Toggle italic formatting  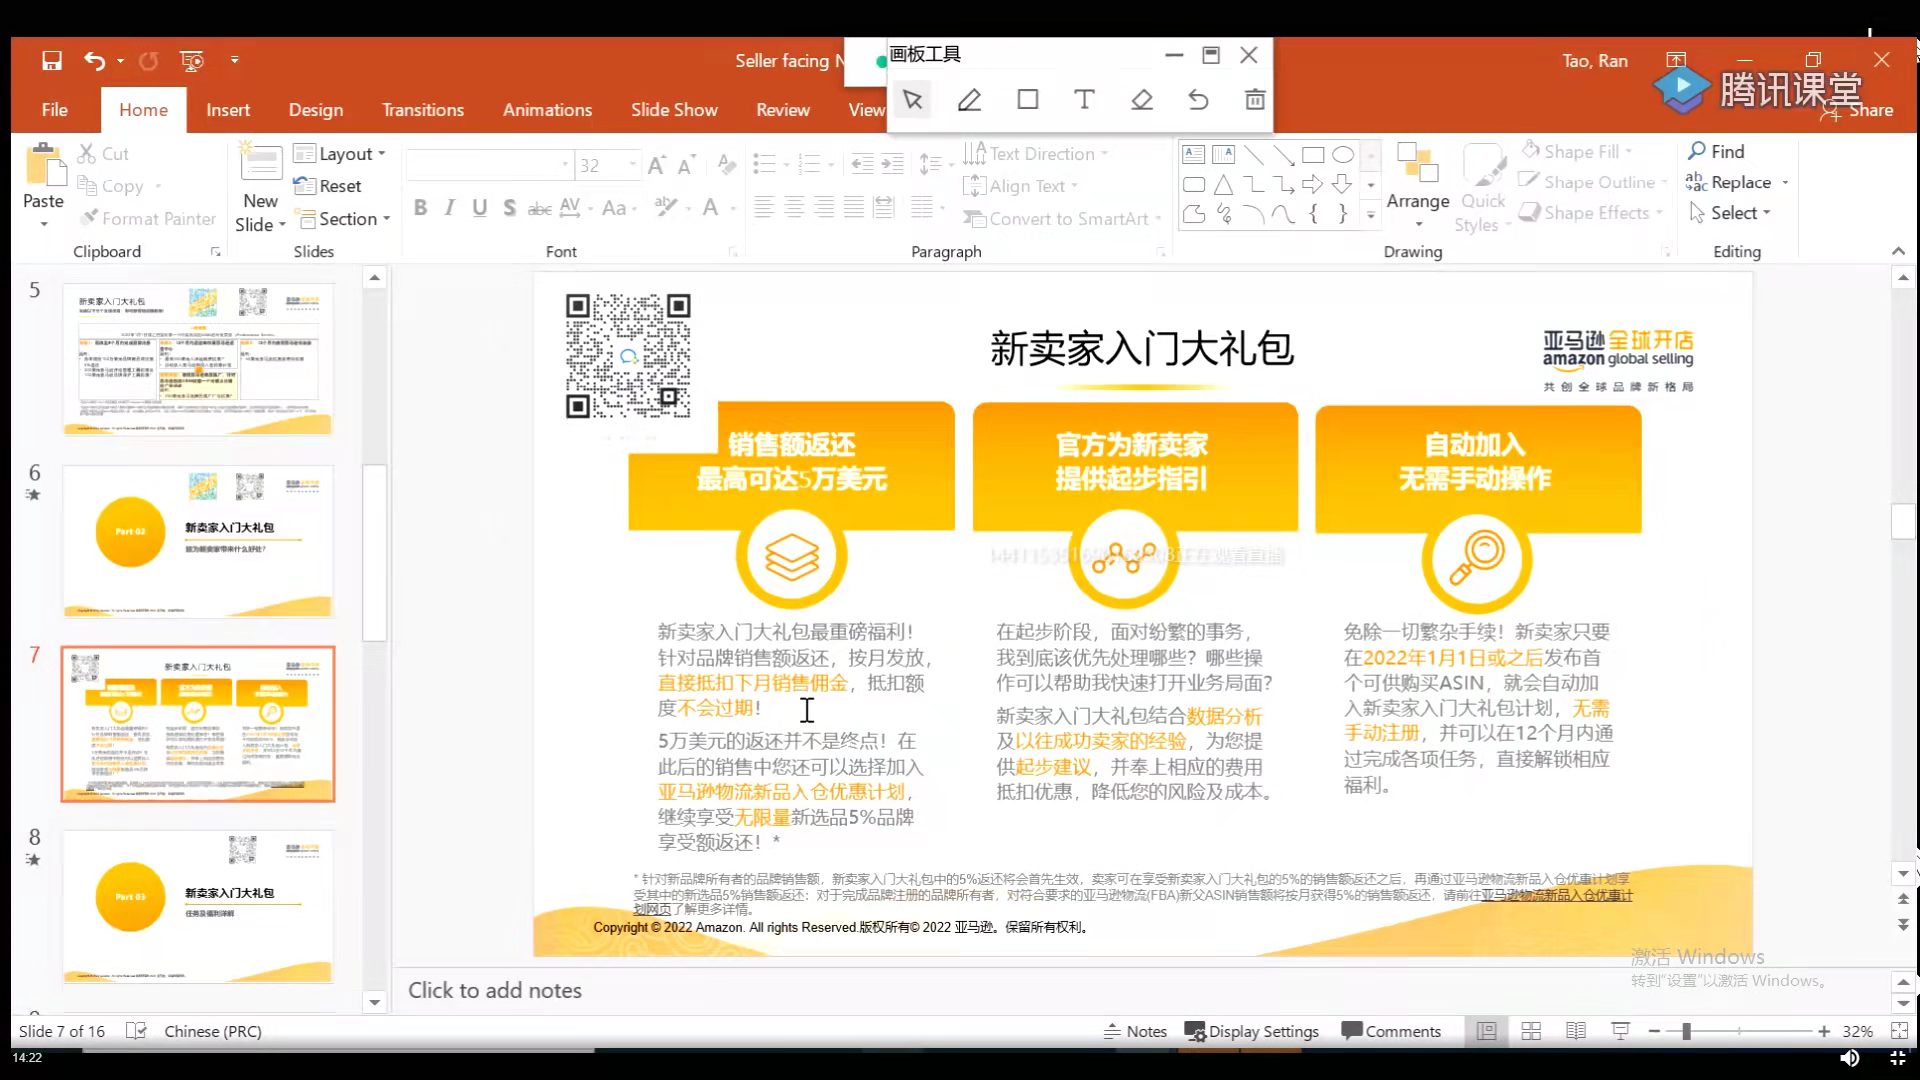coord(449,208)
